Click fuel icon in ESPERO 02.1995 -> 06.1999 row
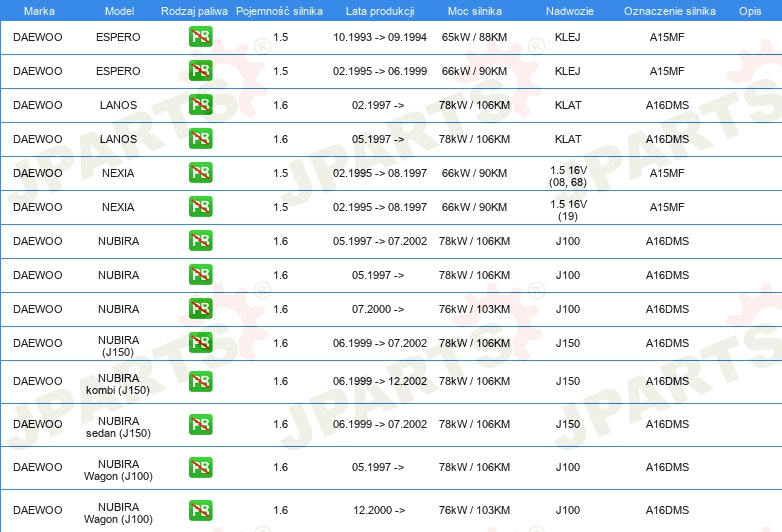This screenshot has width=782, height=532. 200,70
